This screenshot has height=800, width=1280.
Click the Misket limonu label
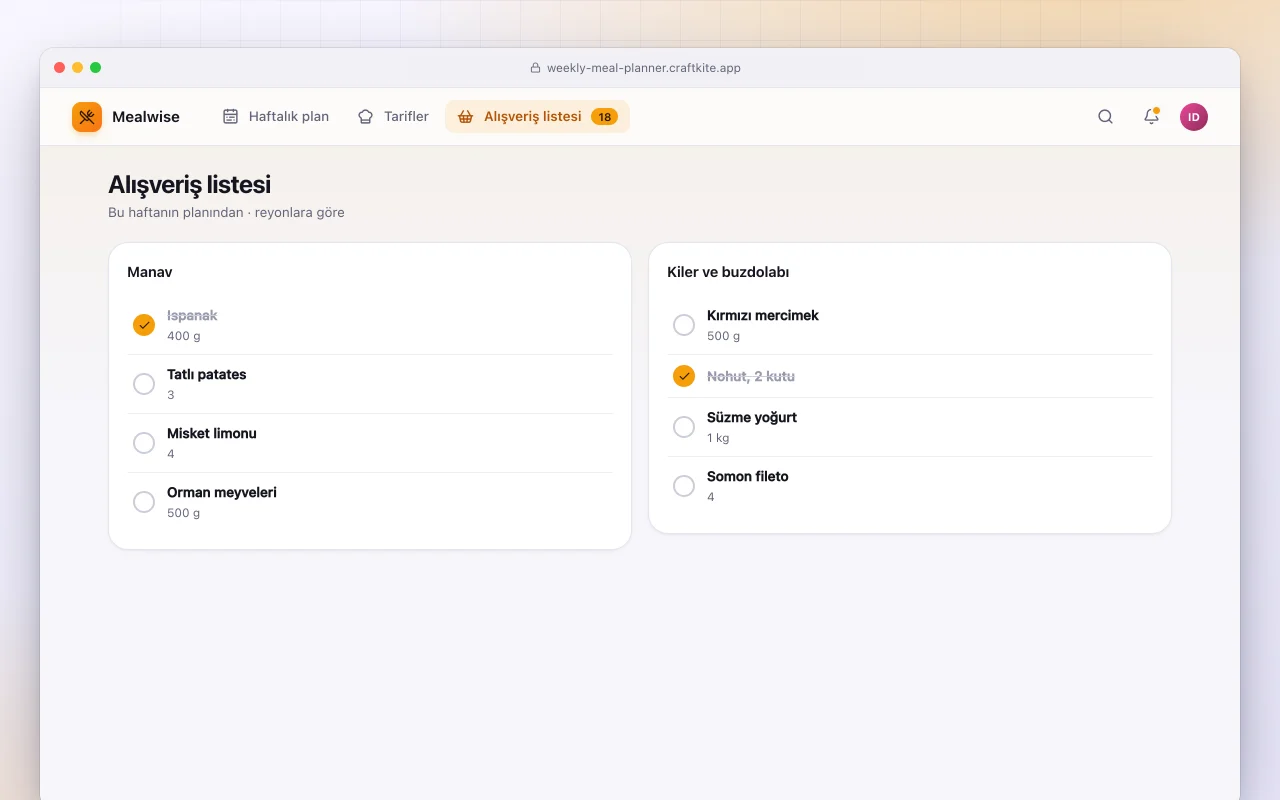212,433
